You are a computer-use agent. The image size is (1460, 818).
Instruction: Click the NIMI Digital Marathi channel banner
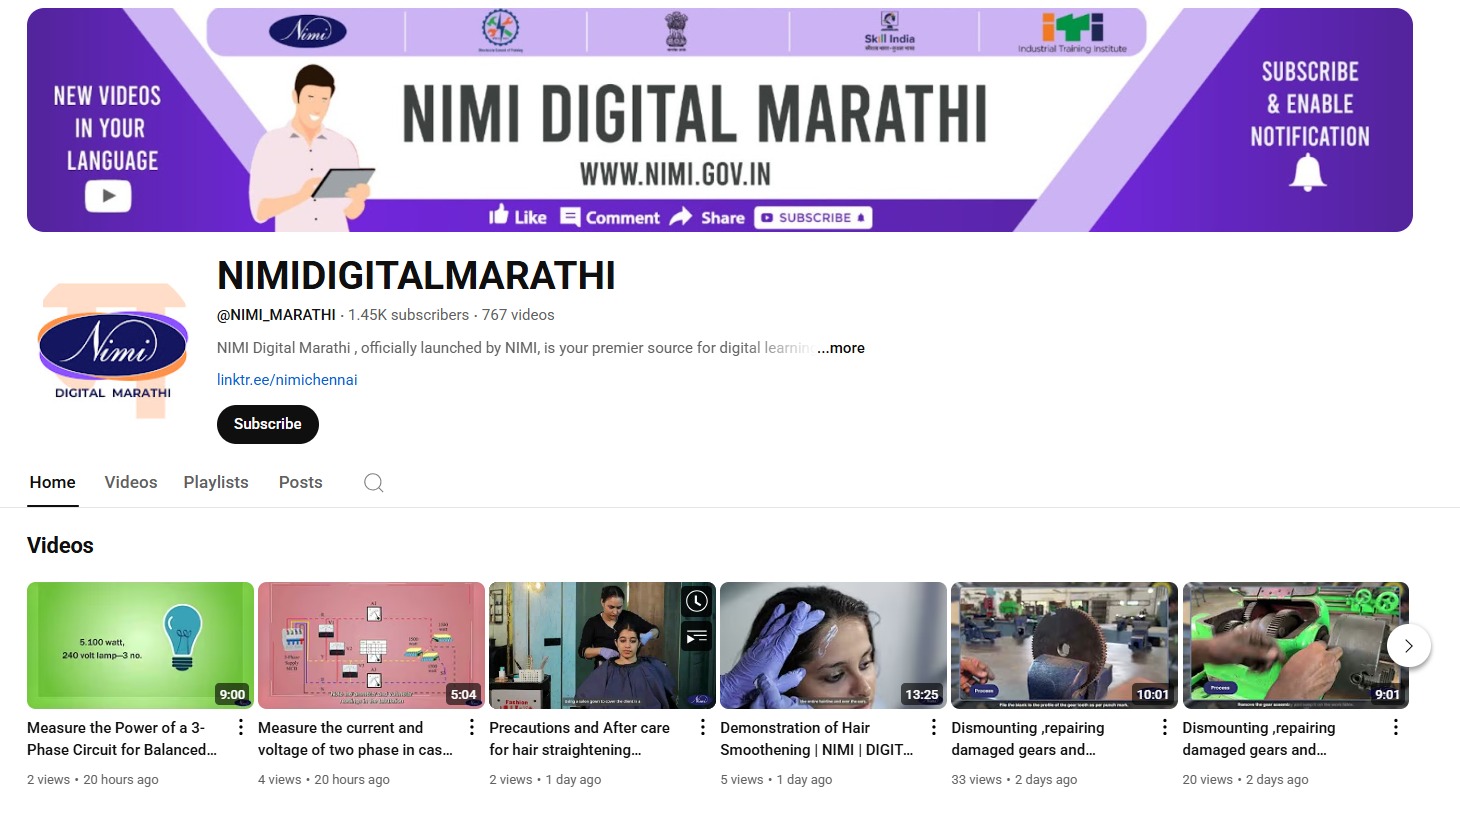click(719, 120)
